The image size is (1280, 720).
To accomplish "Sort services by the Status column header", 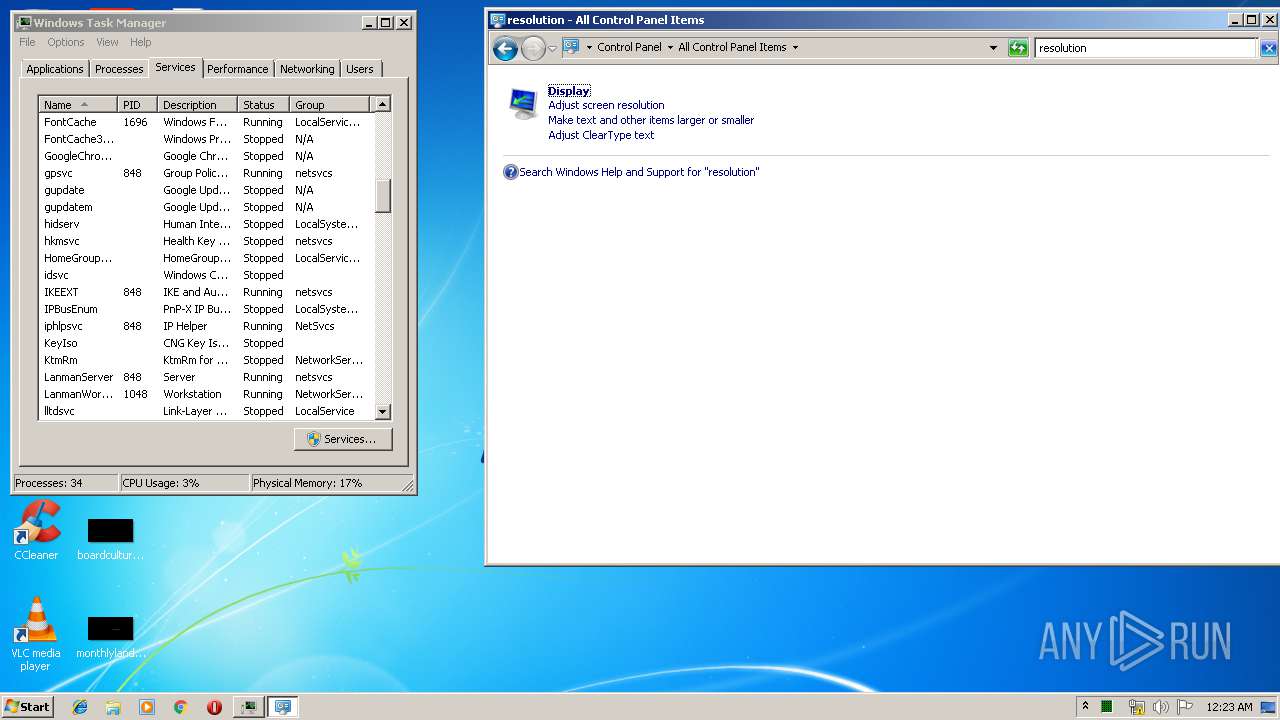I will (264, 105).
